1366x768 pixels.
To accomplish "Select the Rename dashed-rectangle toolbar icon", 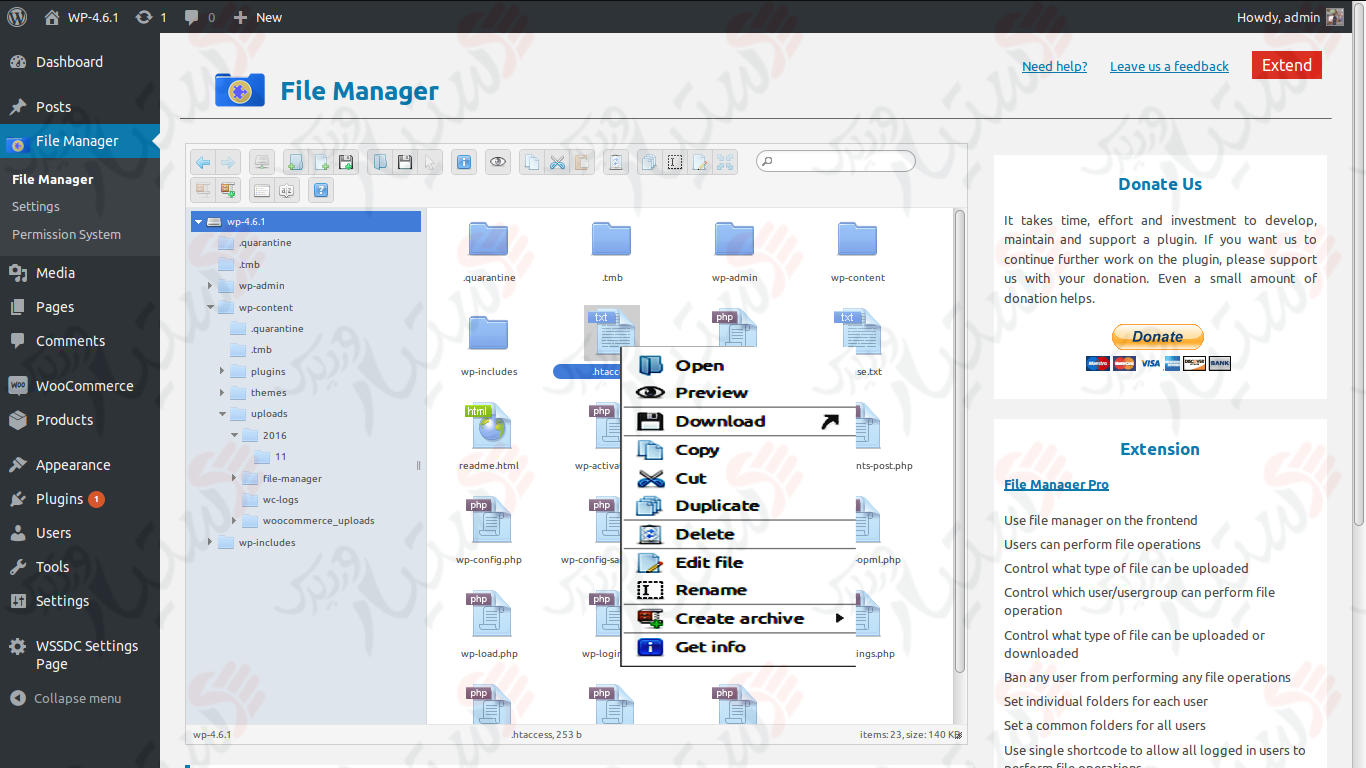I will [675, 162].
